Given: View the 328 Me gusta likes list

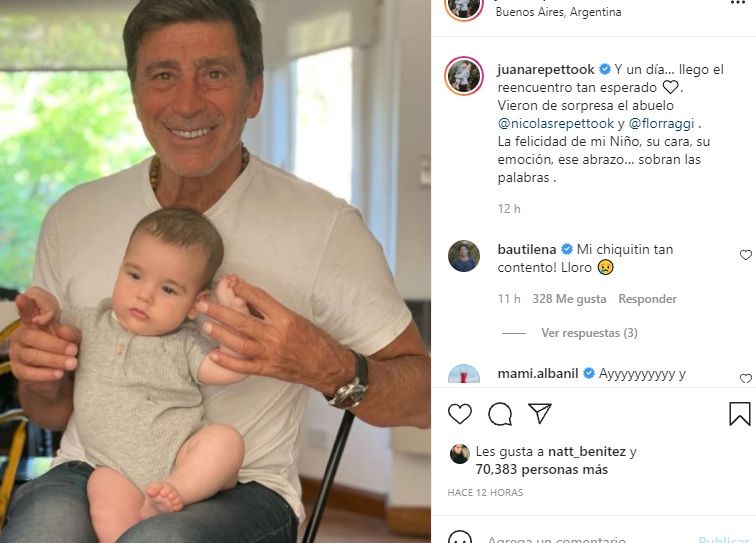Looking at the screenshot, I should 569,299.
